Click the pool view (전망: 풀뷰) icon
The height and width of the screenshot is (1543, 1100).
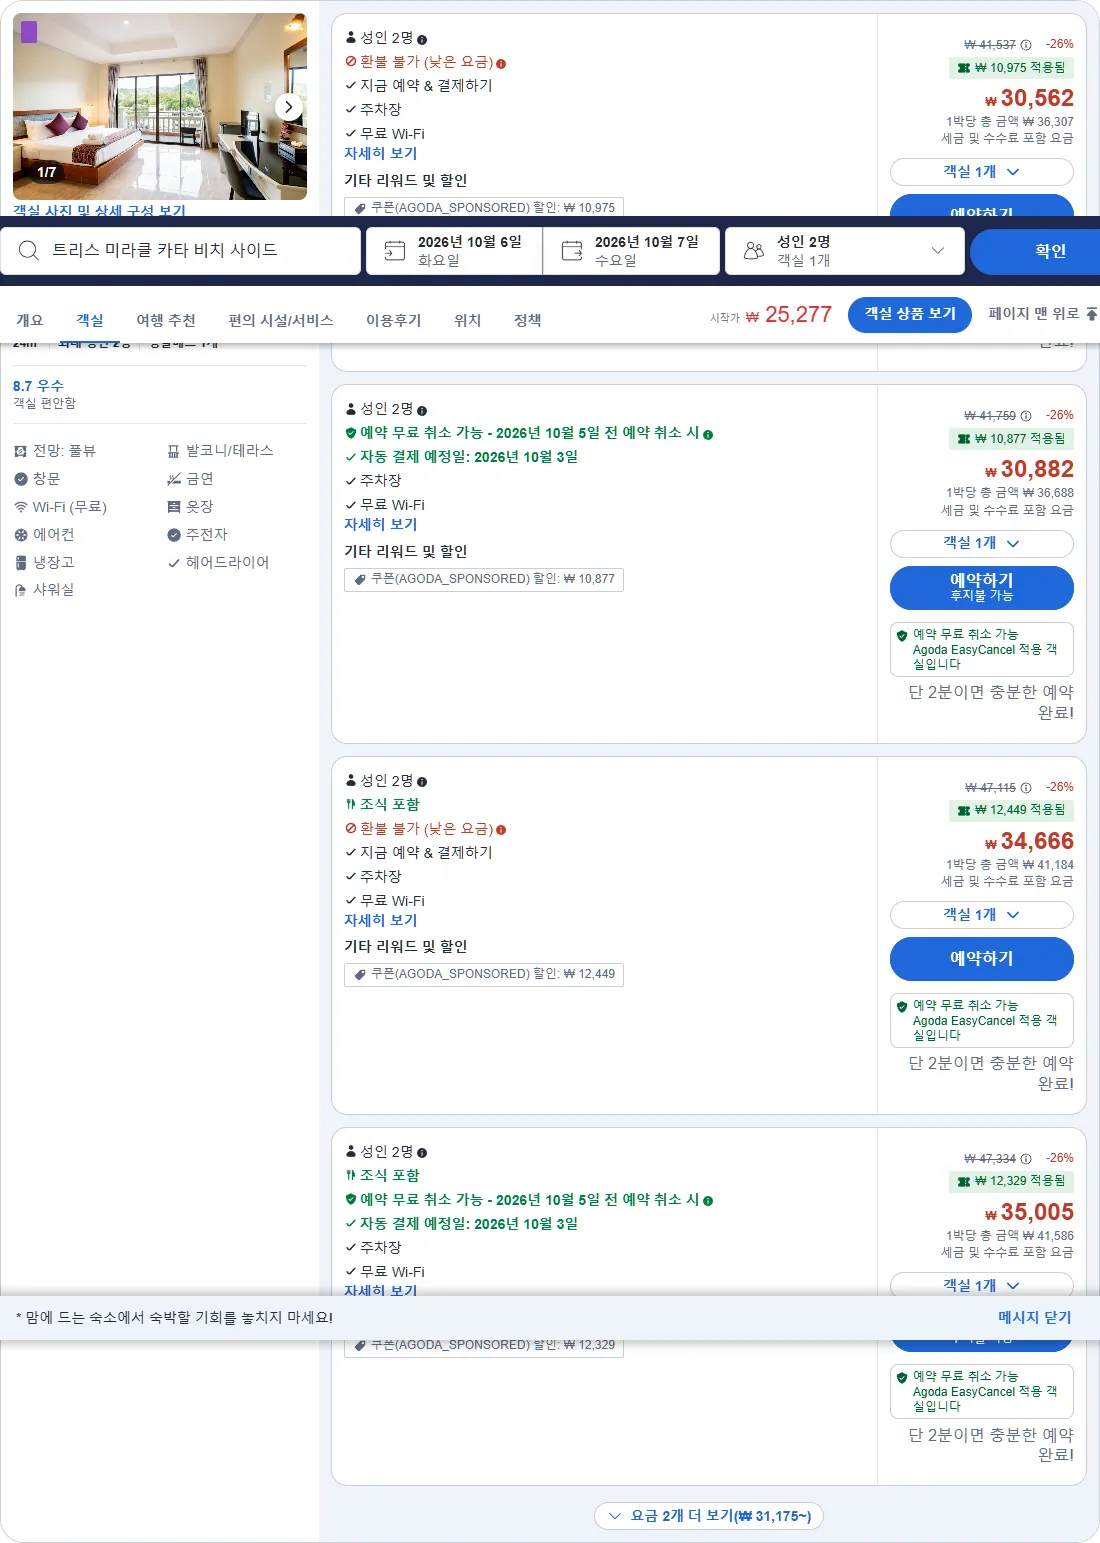(x=20, y=451)
